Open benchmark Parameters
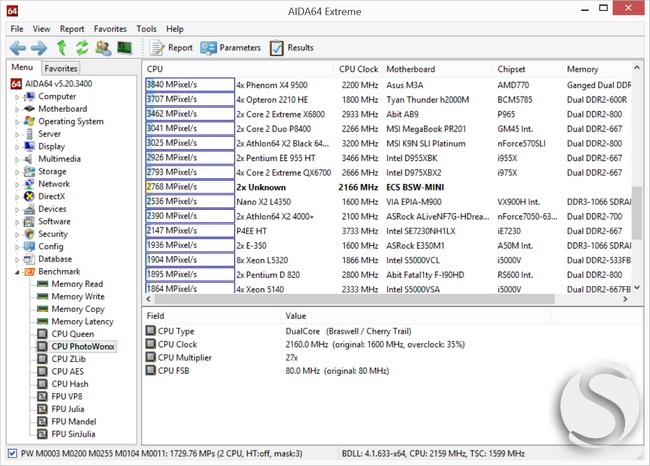The image size is (650, 466). point(230,48)
